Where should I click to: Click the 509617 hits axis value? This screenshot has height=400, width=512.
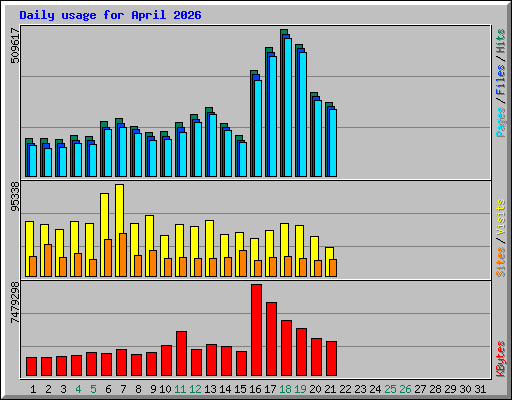pos(15,45)
